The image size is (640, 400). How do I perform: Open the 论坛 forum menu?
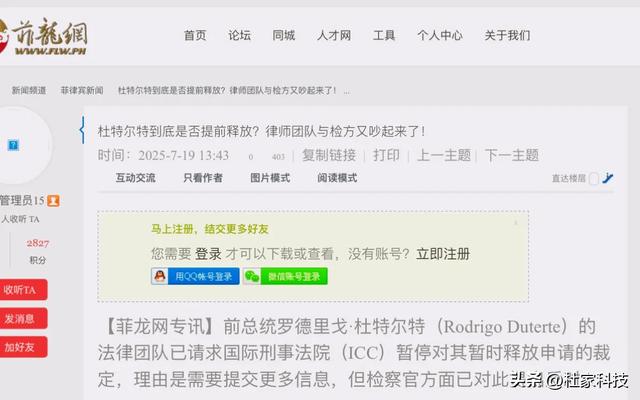click(240, 36)
